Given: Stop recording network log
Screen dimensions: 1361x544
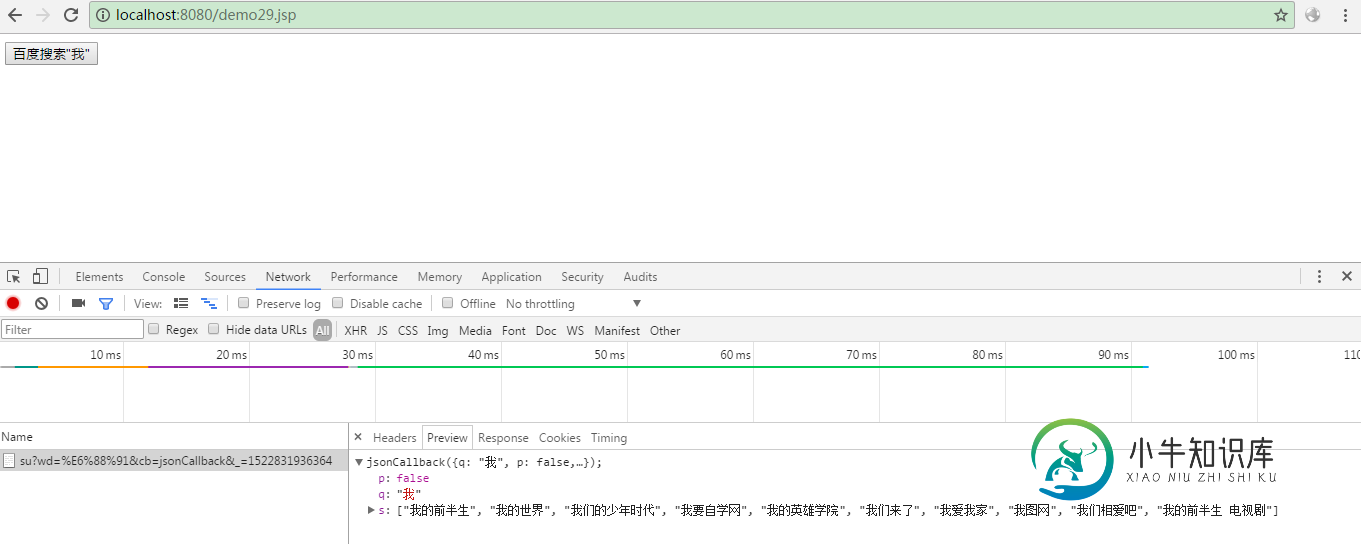Looking at the screenshot, I should (x=13, y=303).
